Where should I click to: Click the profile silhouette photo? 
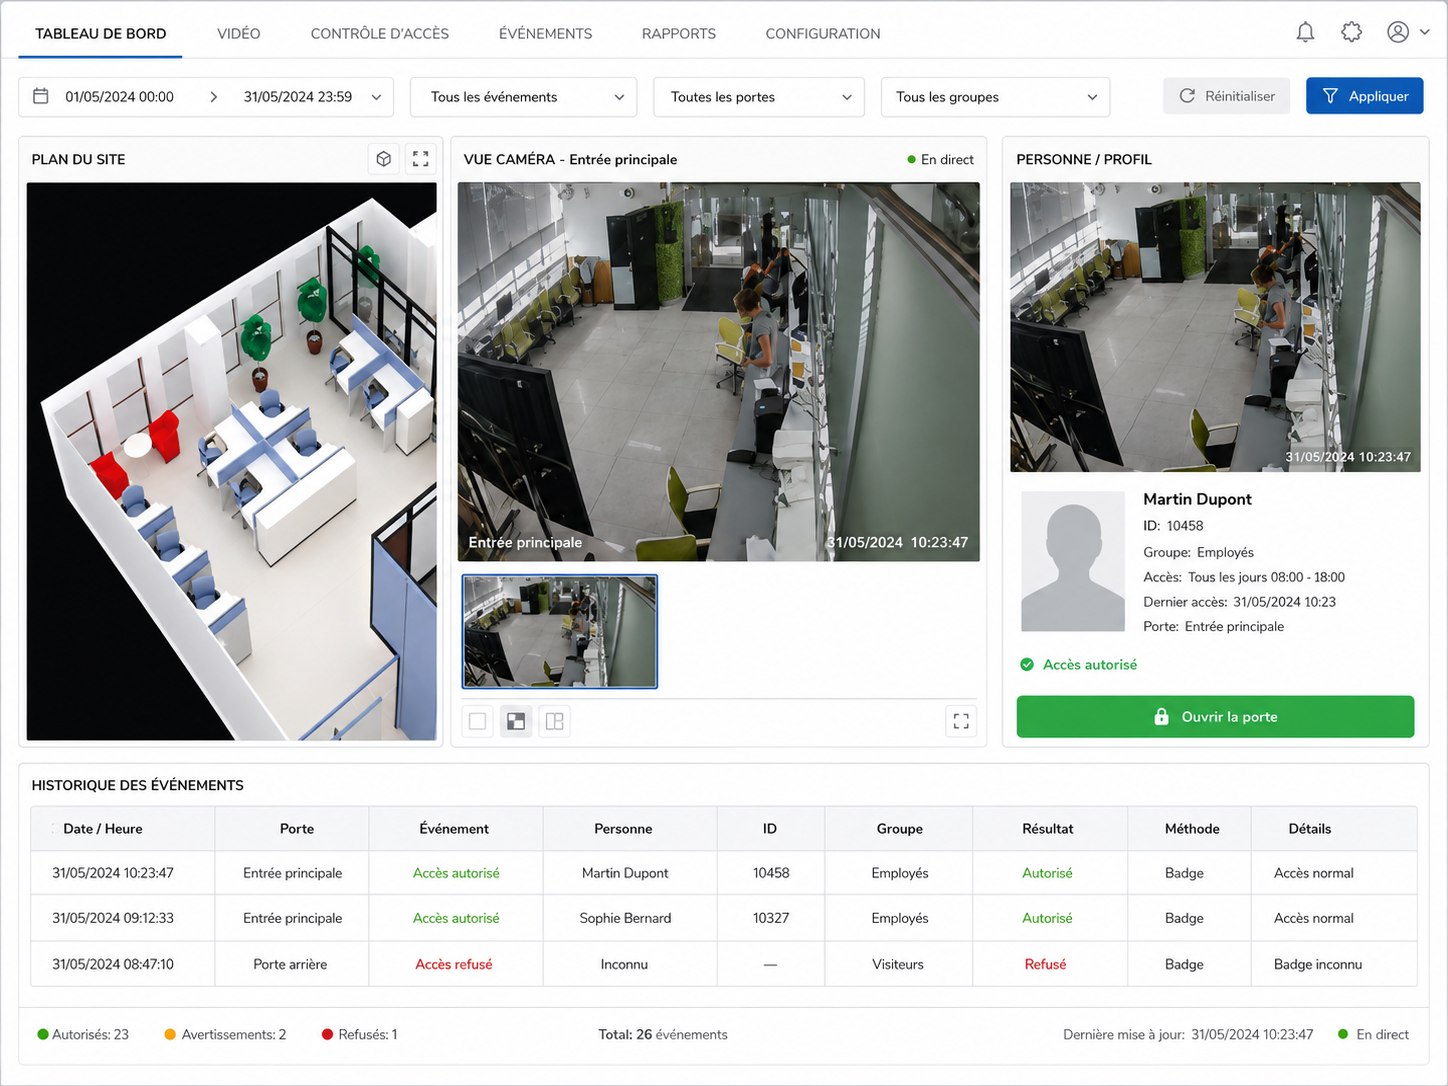point(1073,561)
